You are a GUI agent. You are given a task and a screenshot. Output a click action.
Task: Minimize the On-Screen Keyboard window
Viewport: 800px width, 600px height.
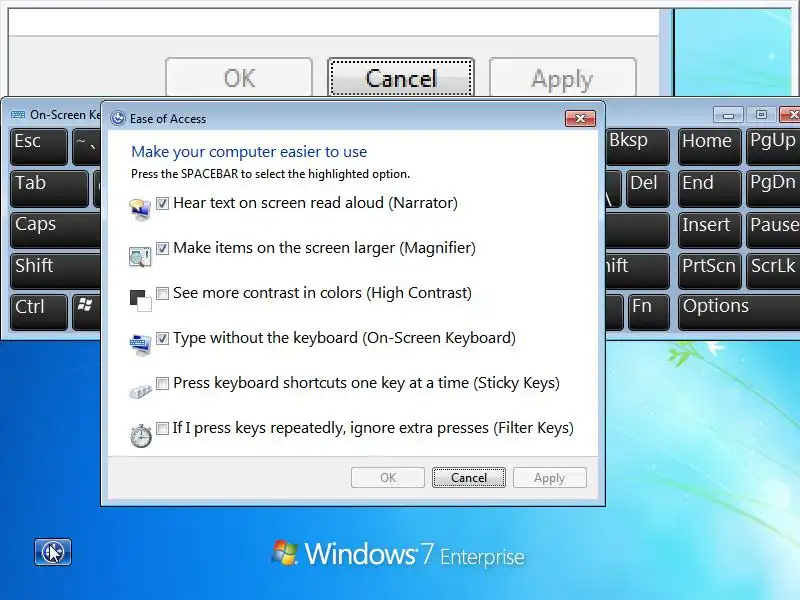[728, 115]
